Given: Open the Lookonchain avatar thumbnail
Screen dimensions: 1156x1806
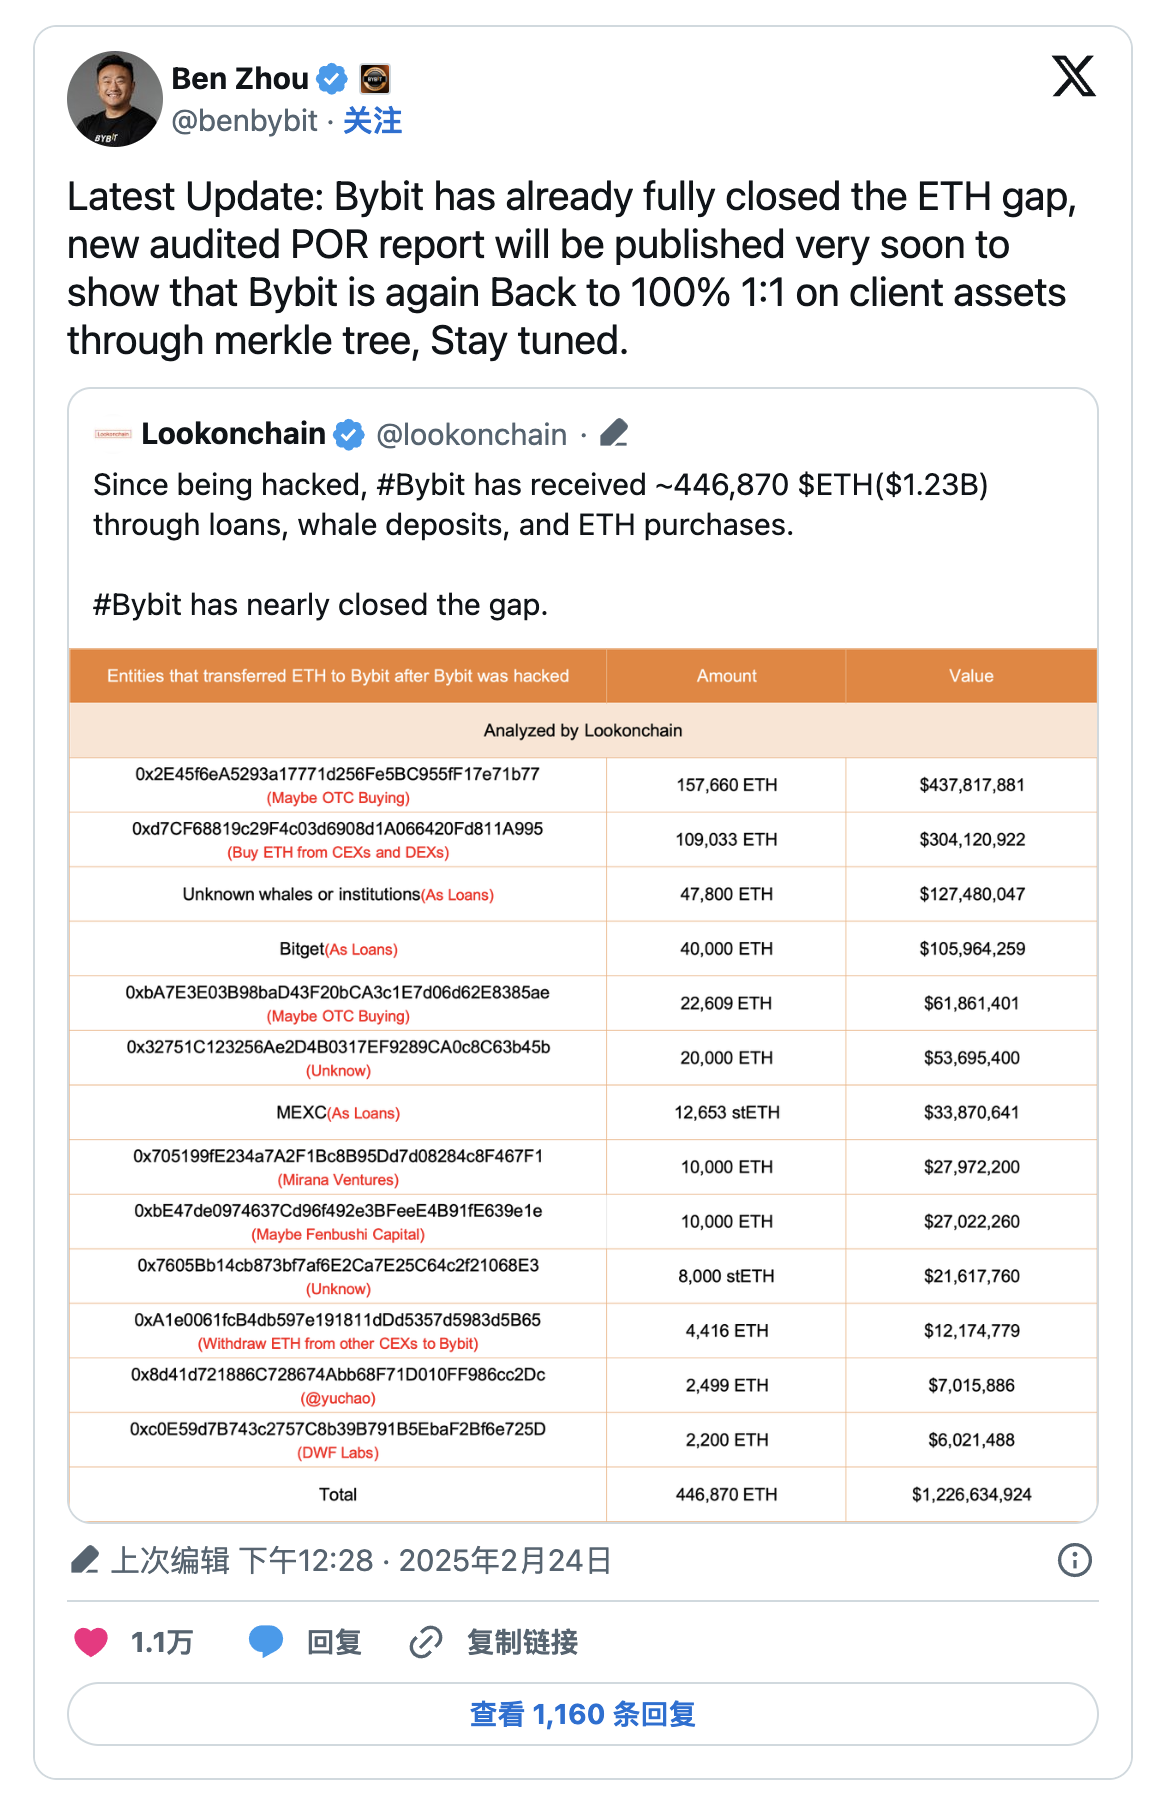Looking at the screenshot, I should (x=113, y=435).
